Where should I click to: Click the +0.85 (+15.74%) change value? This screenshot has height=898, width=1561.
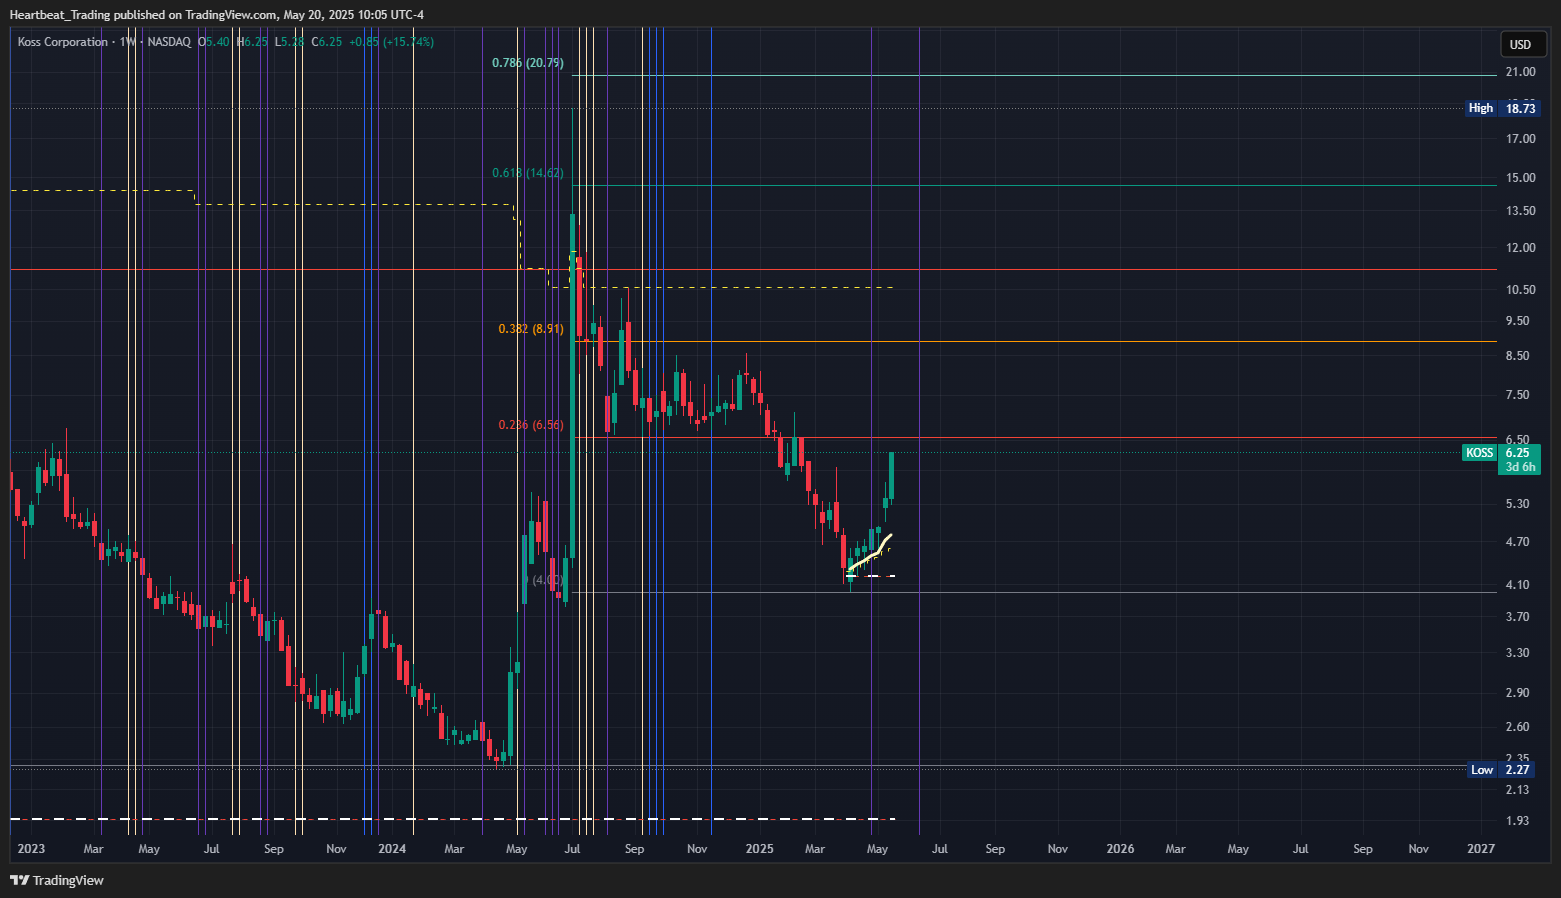coord(391,42)
